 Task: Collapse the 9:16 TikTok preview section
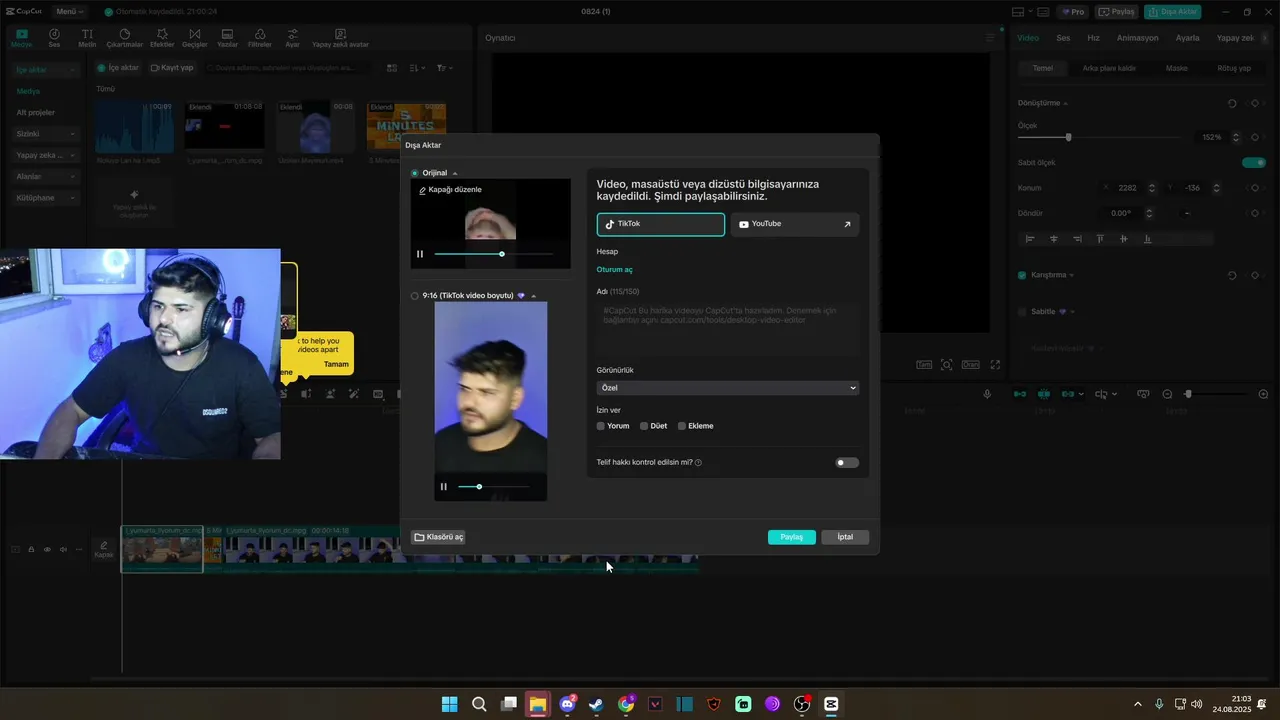coord(534,296)
